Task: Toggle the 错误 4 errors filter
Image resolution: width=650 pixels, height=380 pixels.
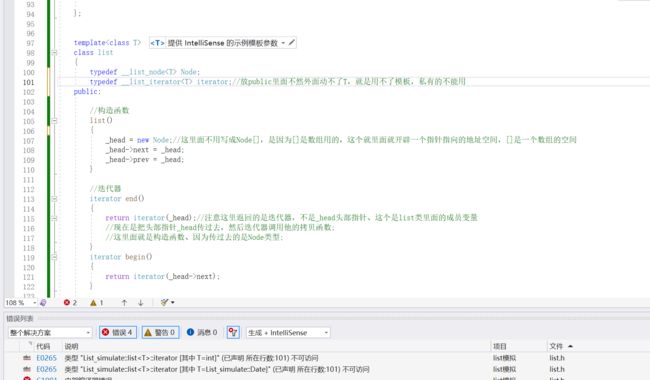Action: tap(118, 332)
